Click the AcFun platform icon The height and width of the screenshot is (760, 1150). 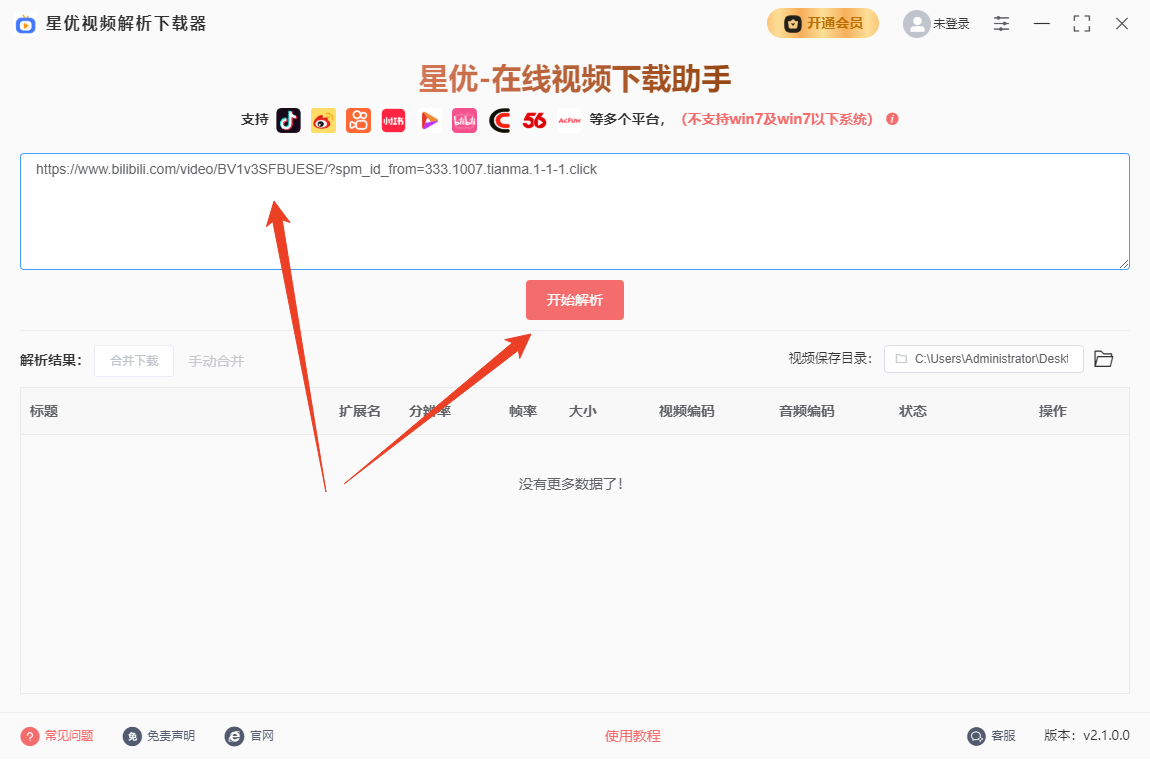(x=569, y=120)
